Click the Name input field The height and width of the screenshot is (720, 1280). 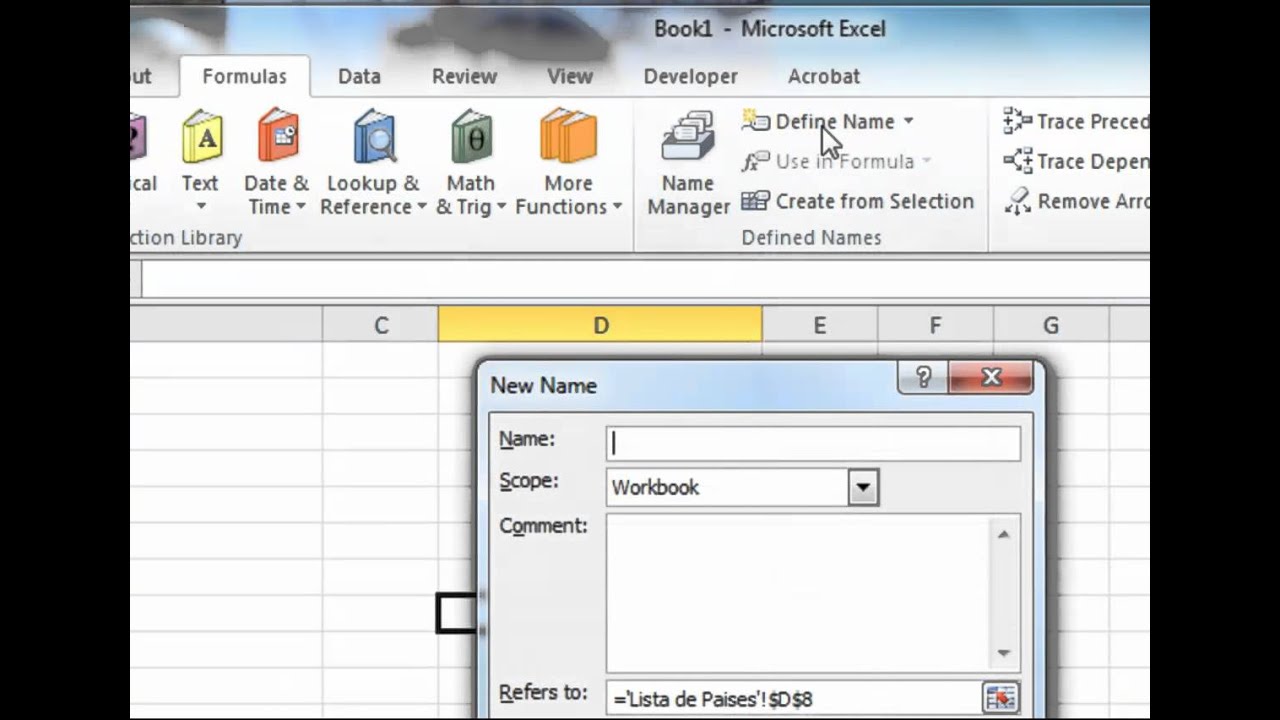coord(813,443)
